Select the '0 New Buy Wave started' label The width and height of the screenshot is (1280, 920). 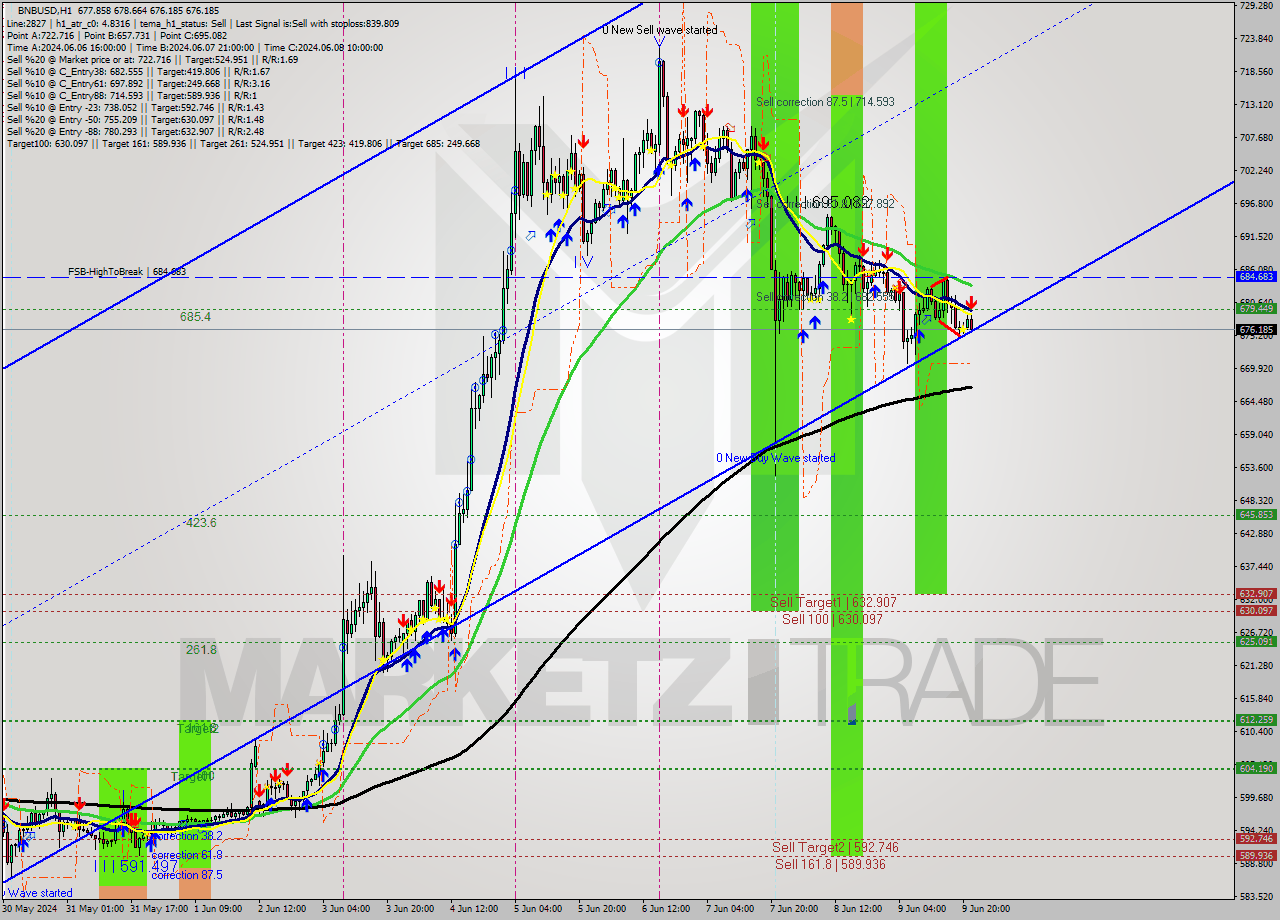click(775, 458)
